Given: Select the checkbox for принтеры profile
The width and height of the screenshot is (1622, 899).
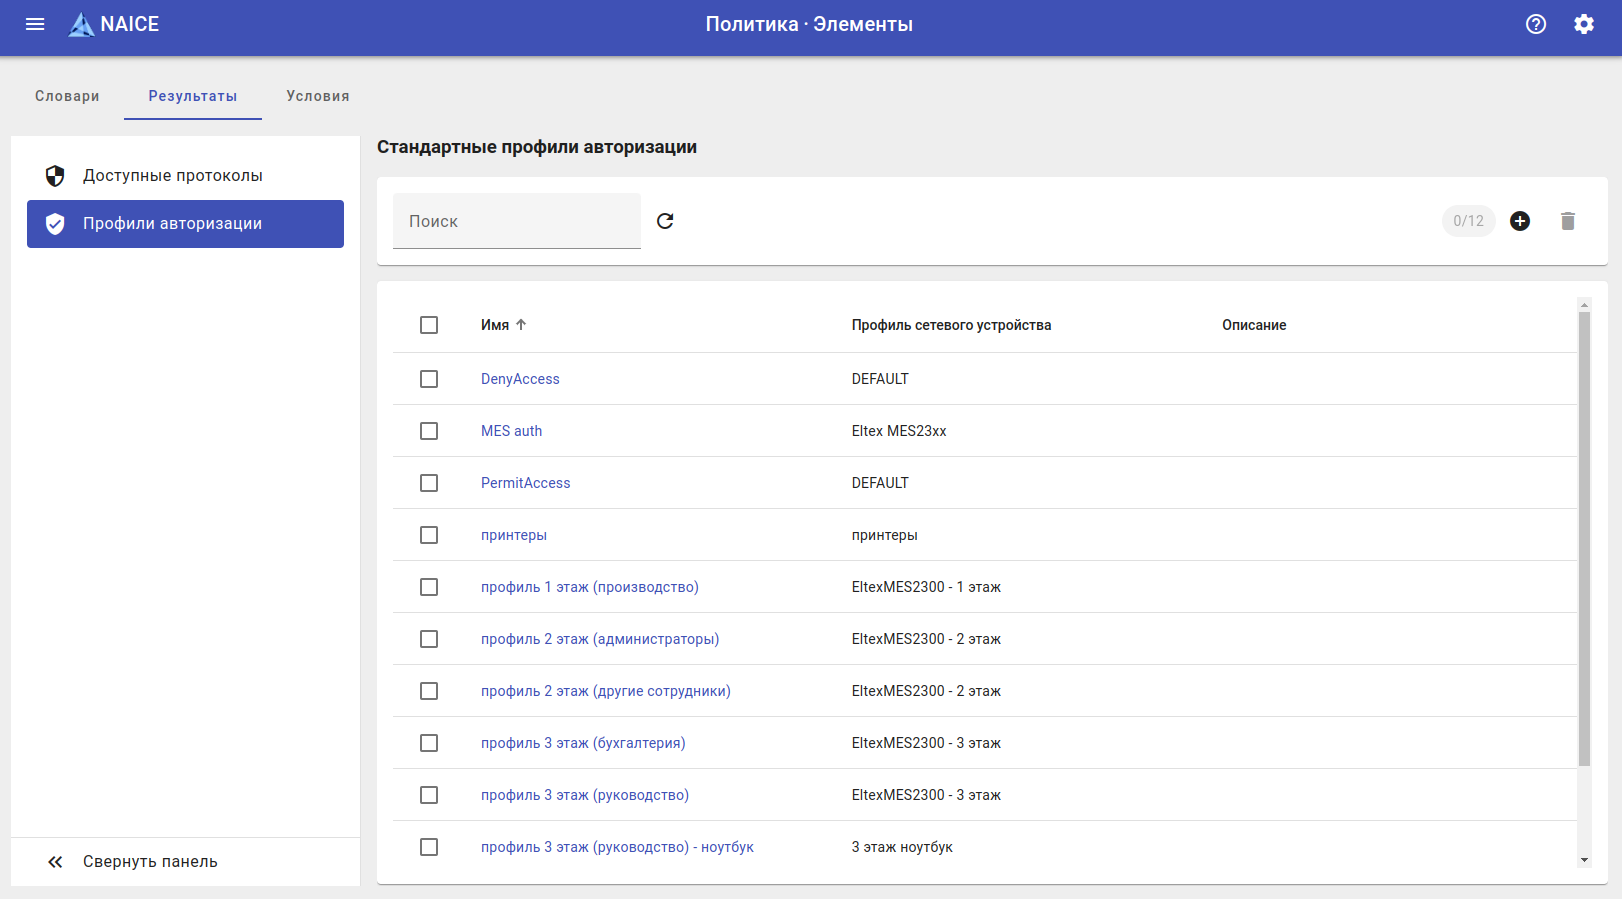Looking at the screenshot, I should point(429,535).
